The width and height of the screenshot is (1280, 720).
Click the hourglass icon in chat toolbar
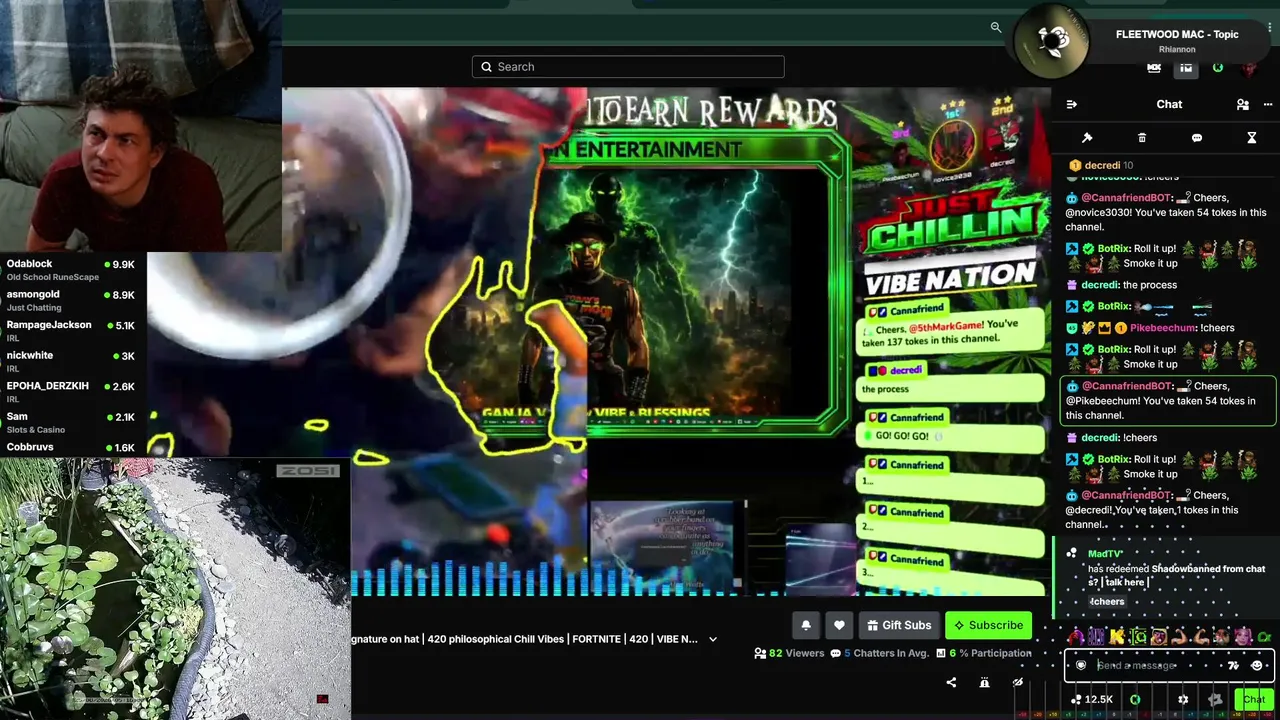coord(1251,138)
